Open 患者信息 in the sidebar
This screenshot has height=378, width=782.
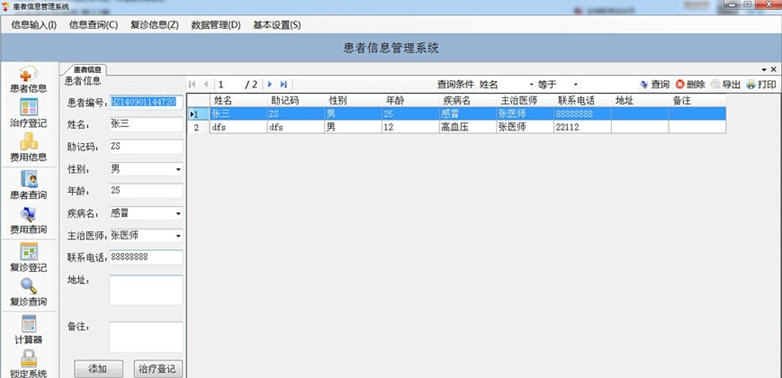tap(29, 80)
